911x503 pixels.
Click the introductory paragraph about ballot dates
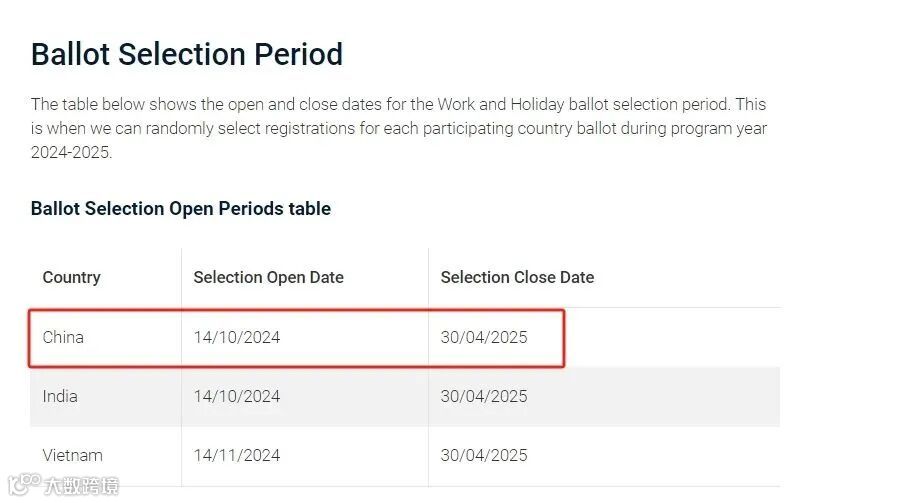[399, 128]
